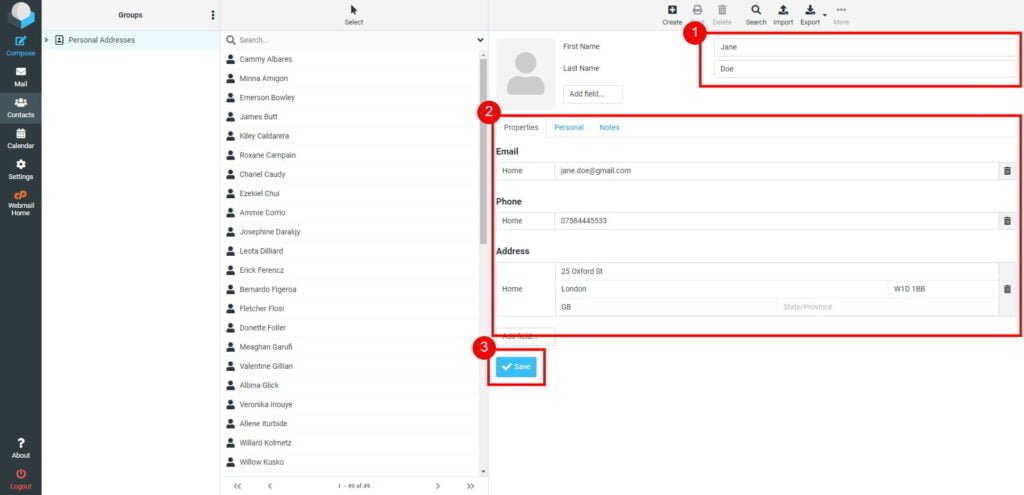Viewport: 1024px width, 495px height.
Task: Click contact list scrollbar thumb
Action: pyautogui.click(x=483, y=152)
